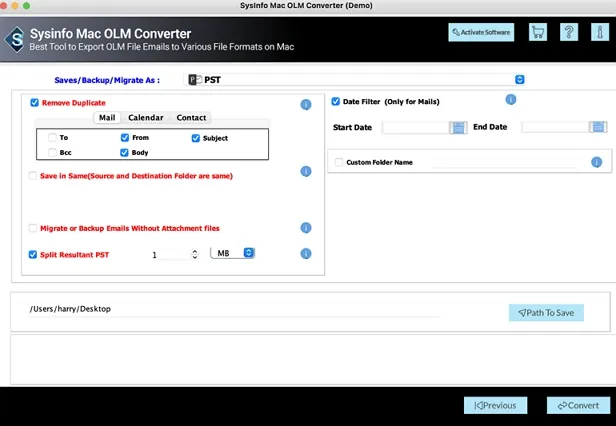This screenshot has width=616, height=426.
Task: Uncheck the Body field checkbox
Action: tap(124, 152)
